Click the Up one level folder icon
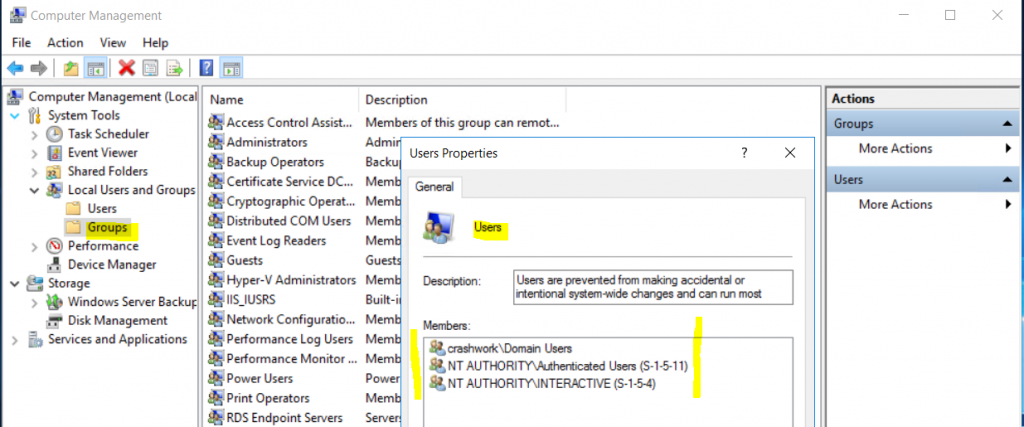This screenshot has width=1024, height=427. (x=71, y=68)
